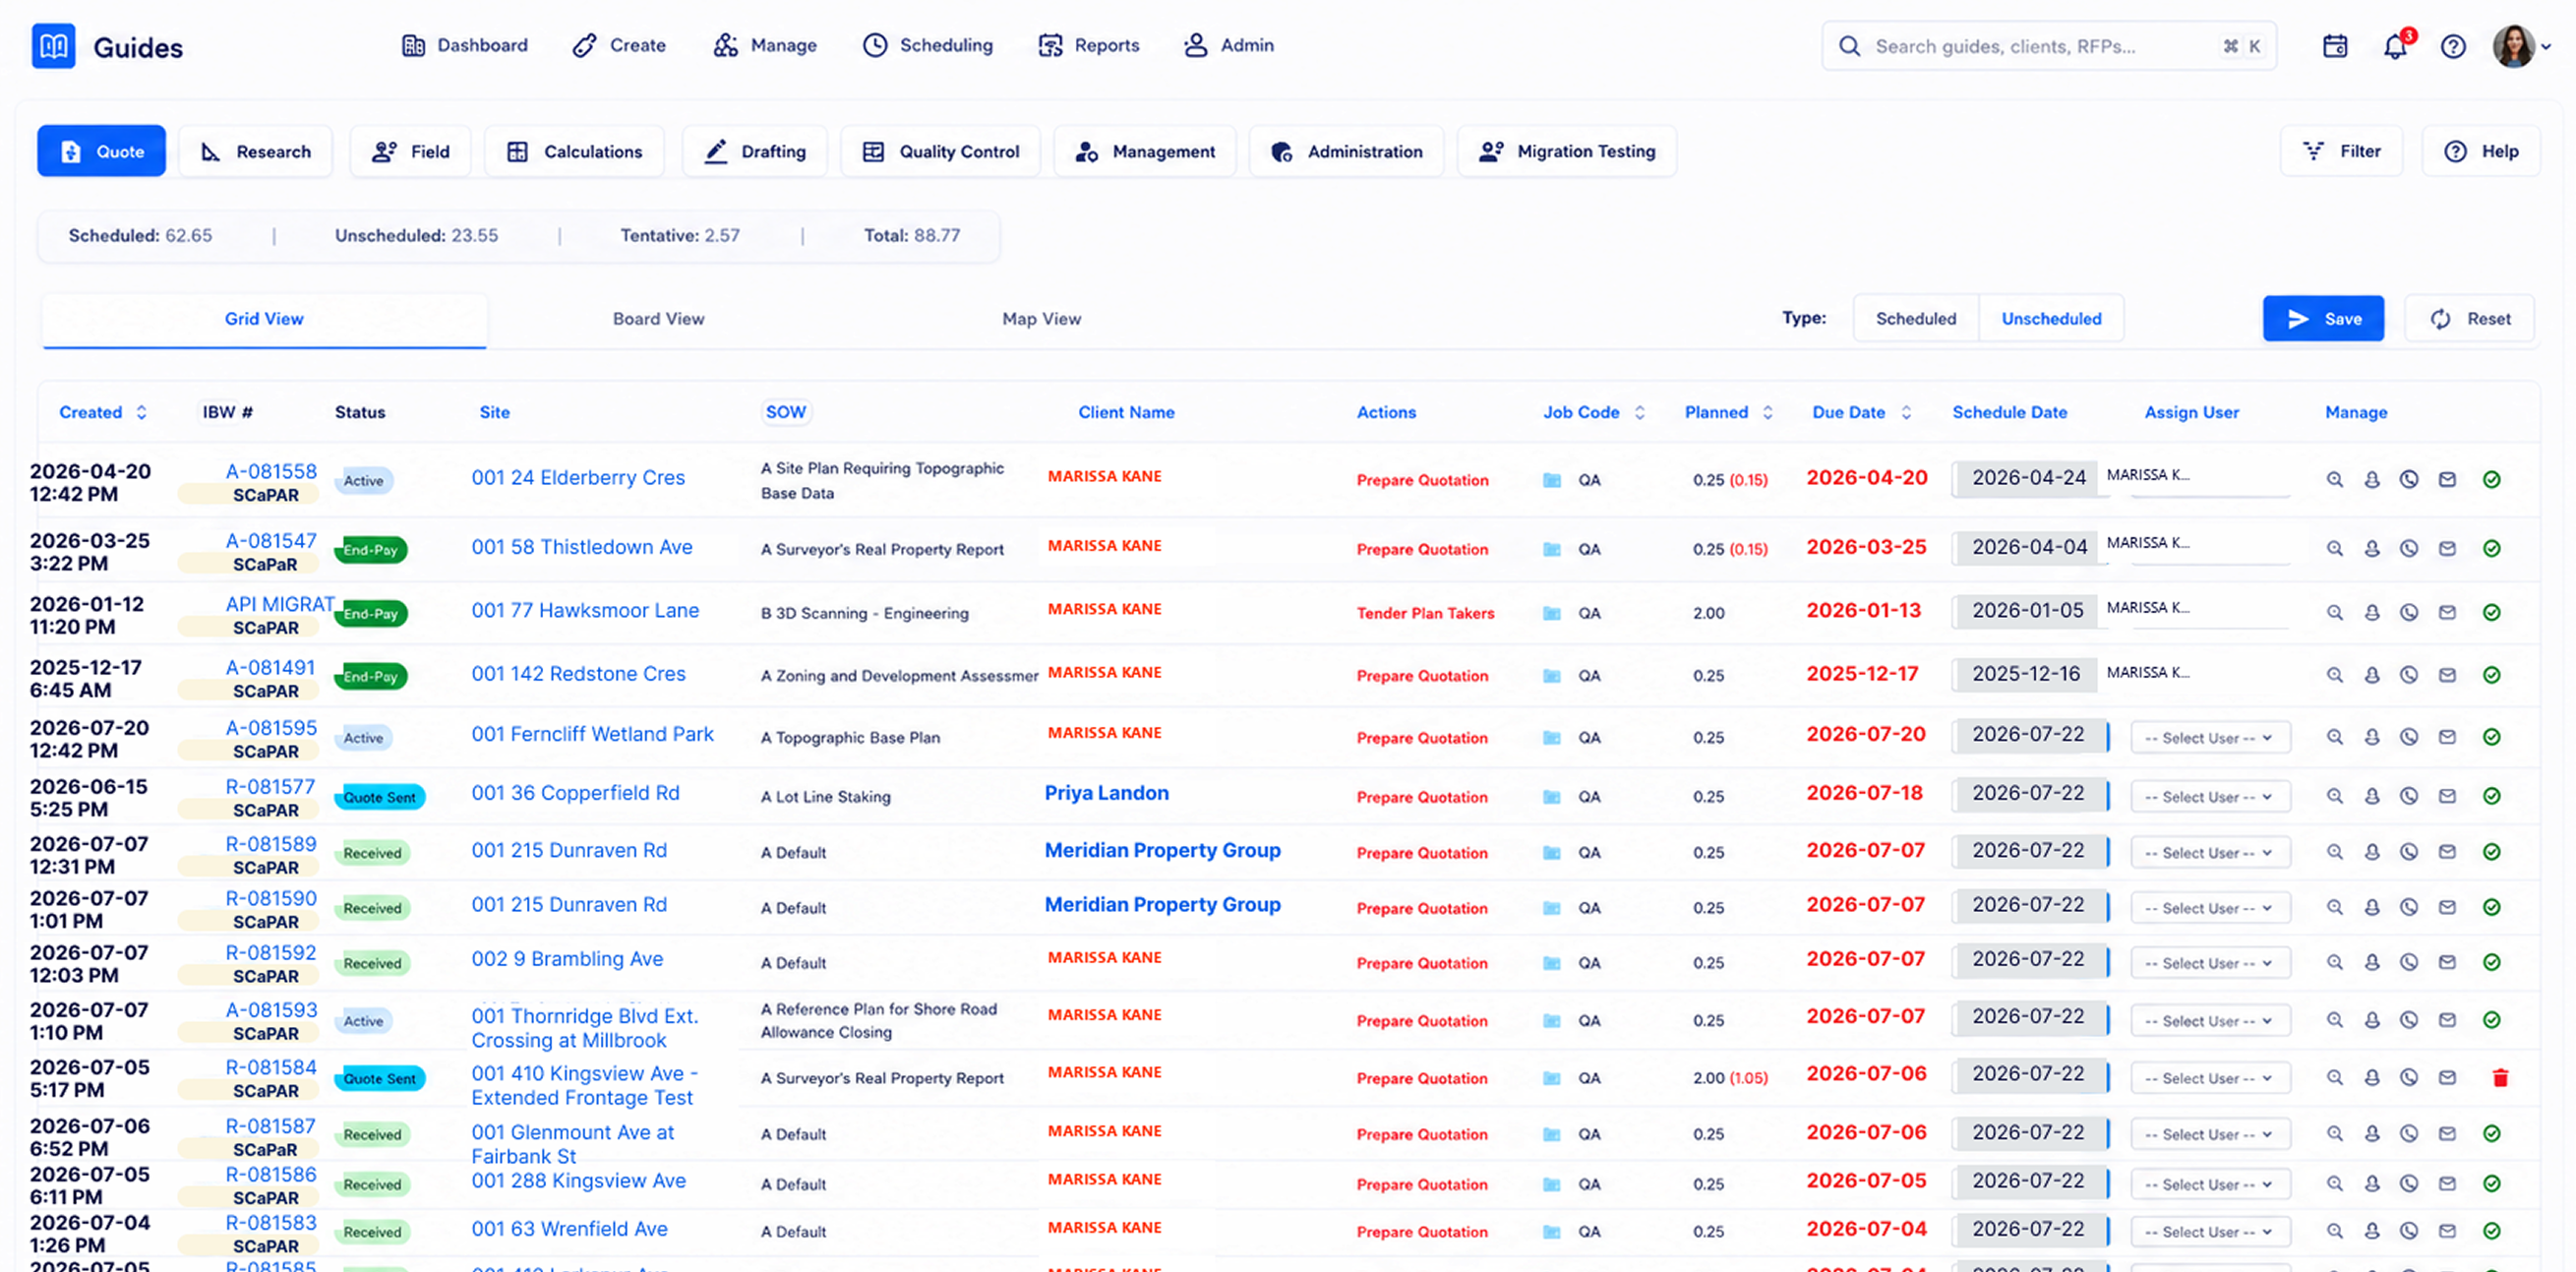Viewport: 2576px width, 1272px height.
Task: Click the mail icon for Thistledown Ave row
Action: point(2447,548)
